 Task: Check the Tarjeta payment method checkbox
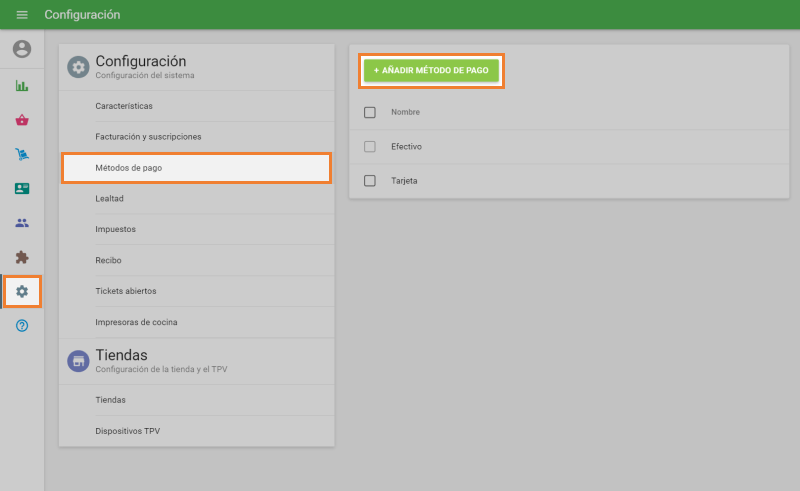click(370, 181)
